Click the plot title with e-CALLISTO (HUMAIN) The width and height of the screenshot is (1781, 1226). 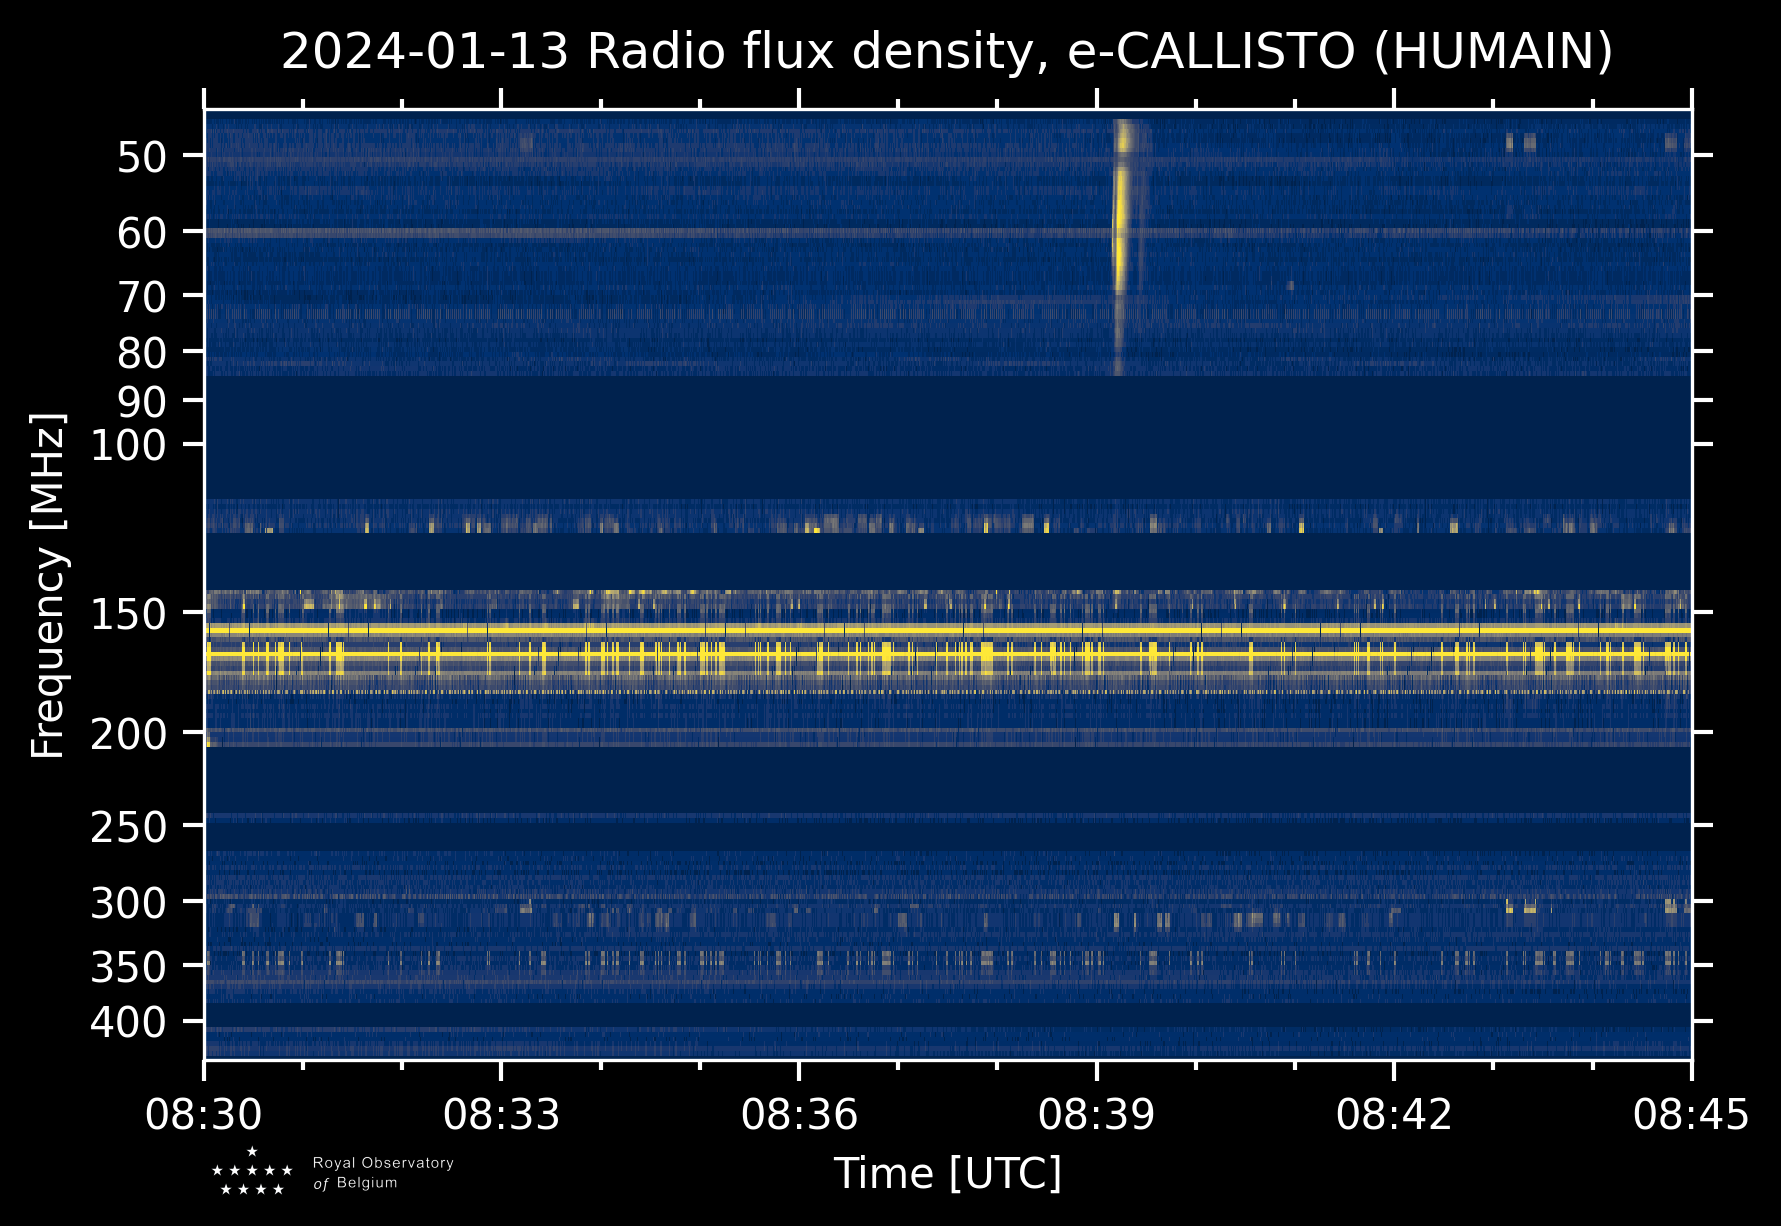coord(946,52)
